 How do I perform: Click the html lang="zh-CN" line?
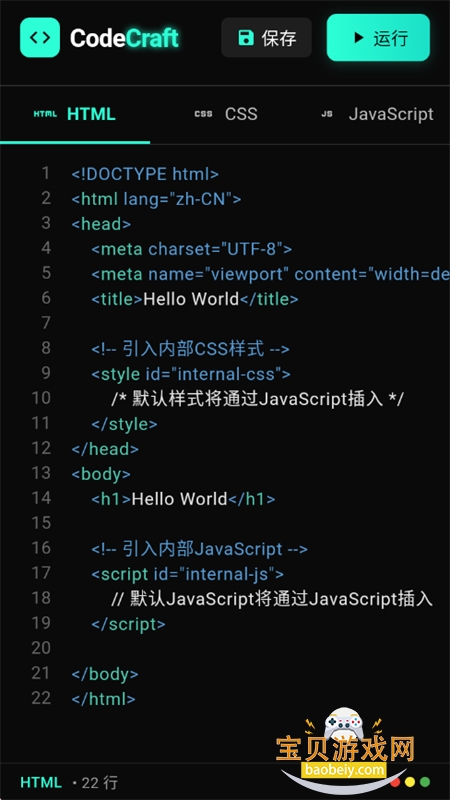point(156,199)
